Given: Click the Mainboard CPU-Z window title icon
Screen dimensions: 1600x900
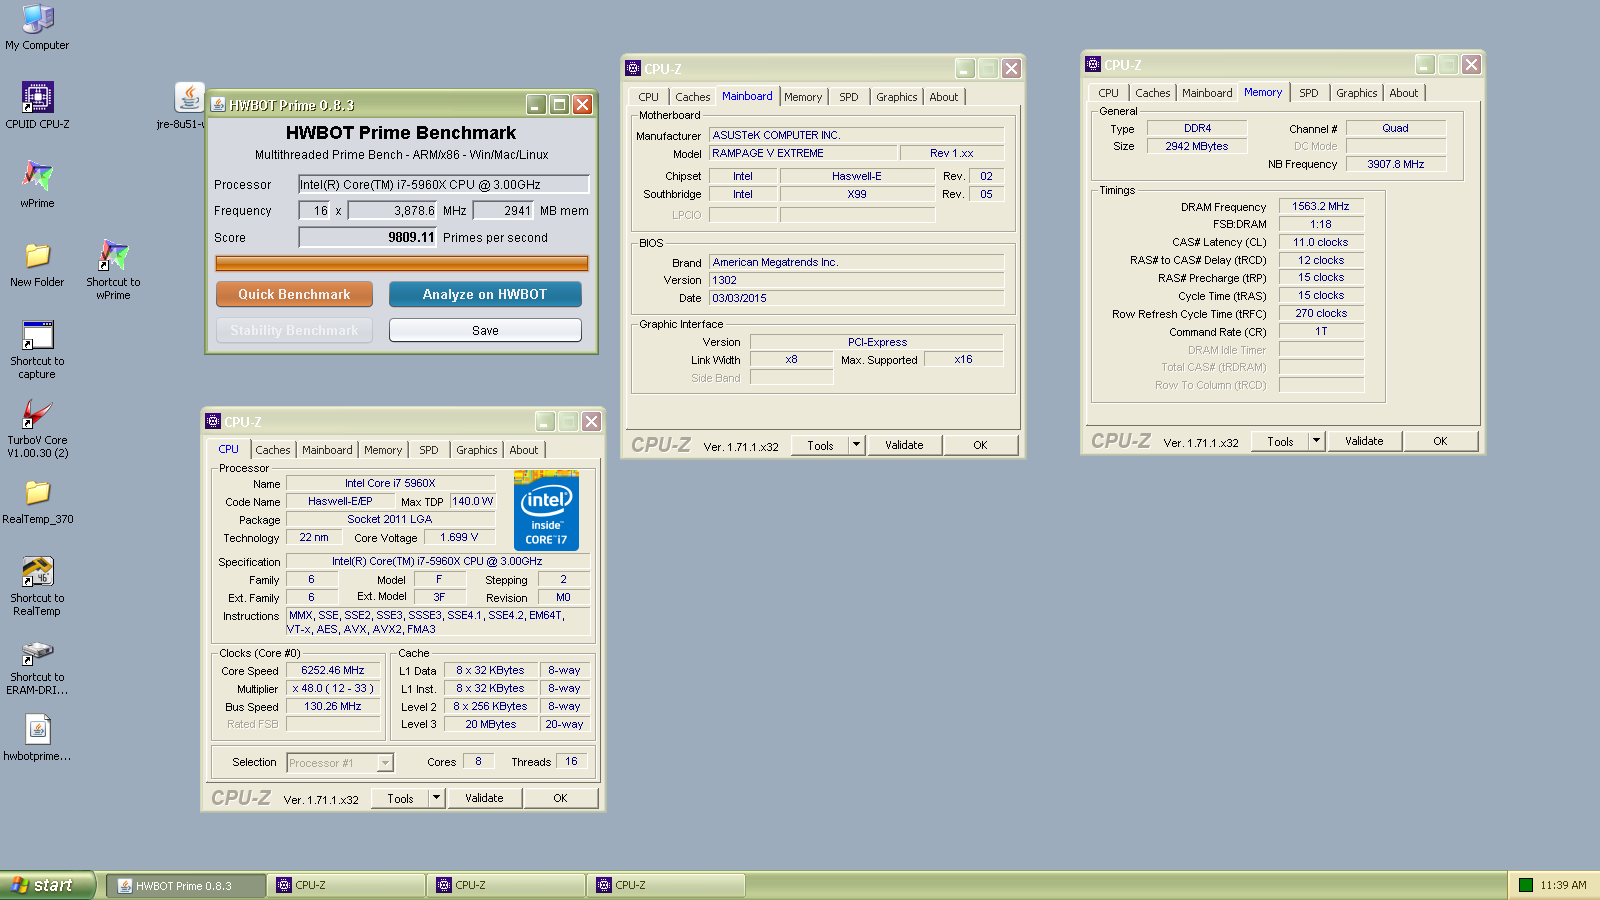Looking at the screenshot, I should coord(632,68).
